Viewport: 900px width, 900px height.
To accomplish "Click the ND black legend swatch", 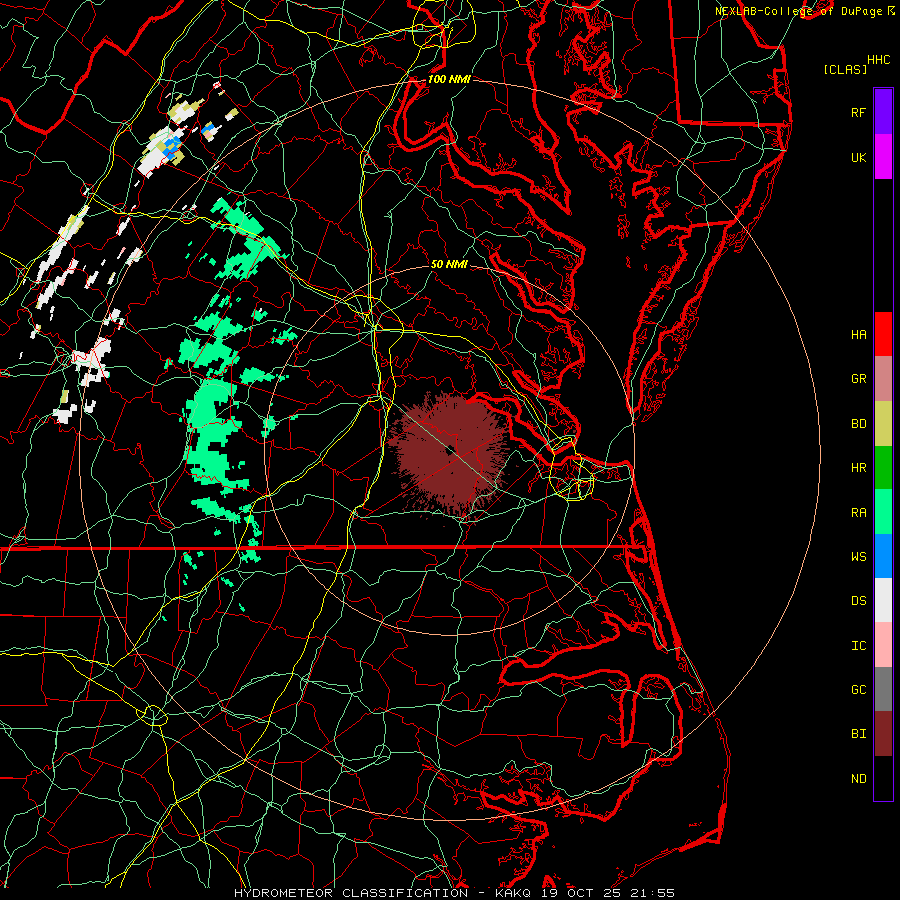I will tap(883, 778).
